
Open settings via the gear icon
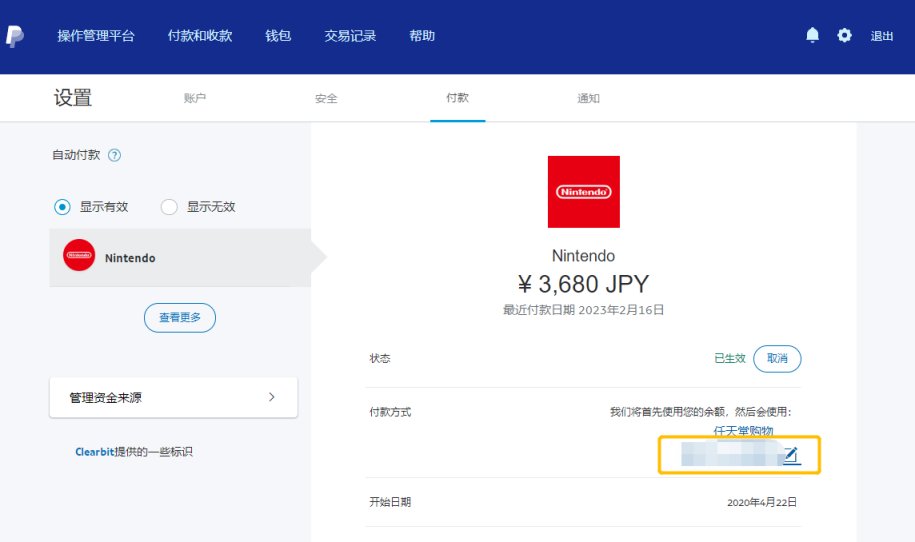844,36
